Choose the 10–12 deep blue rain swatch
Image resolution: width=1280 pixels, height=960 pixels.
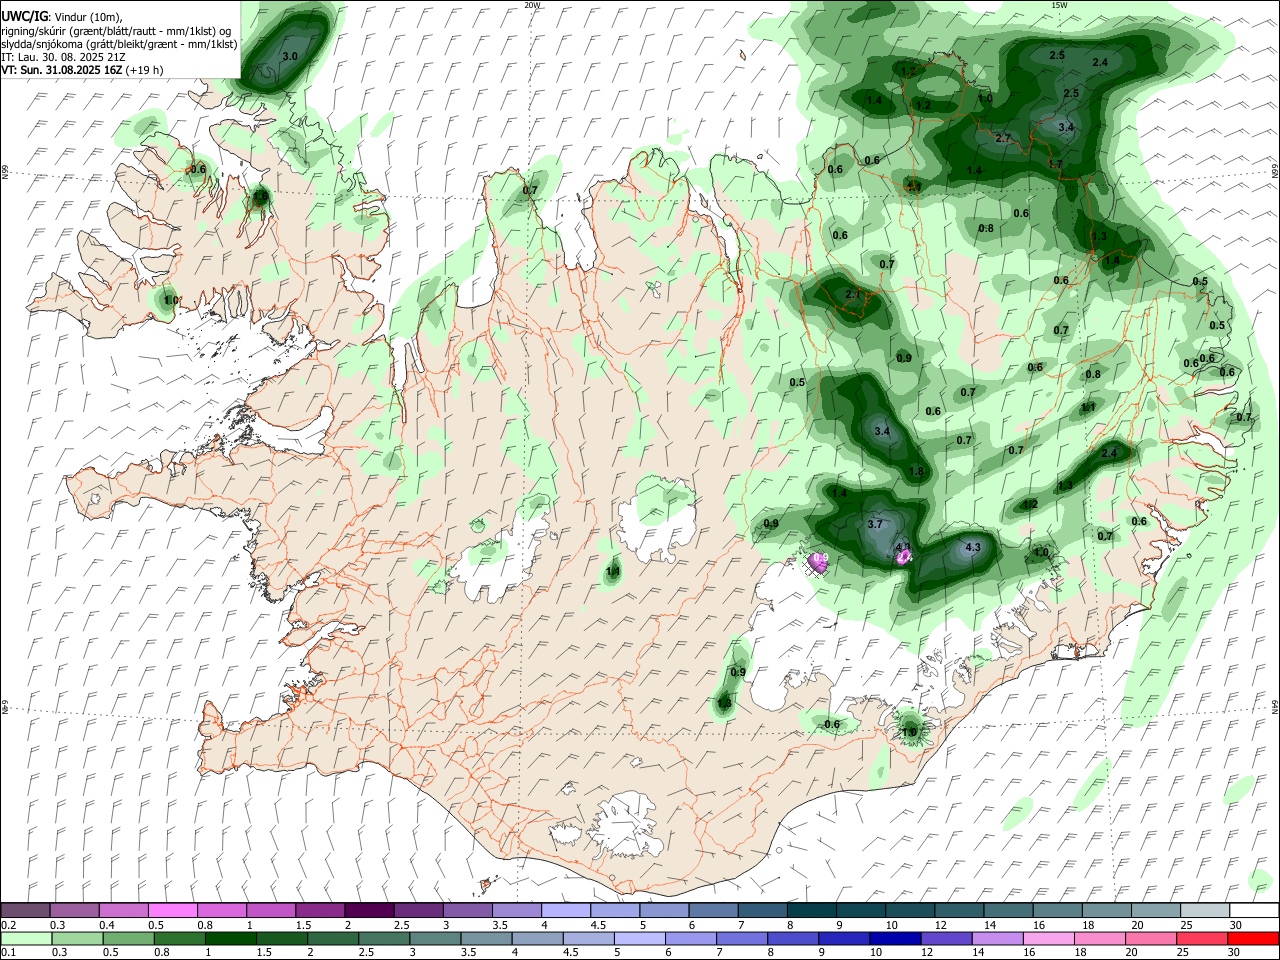(896, 939)
